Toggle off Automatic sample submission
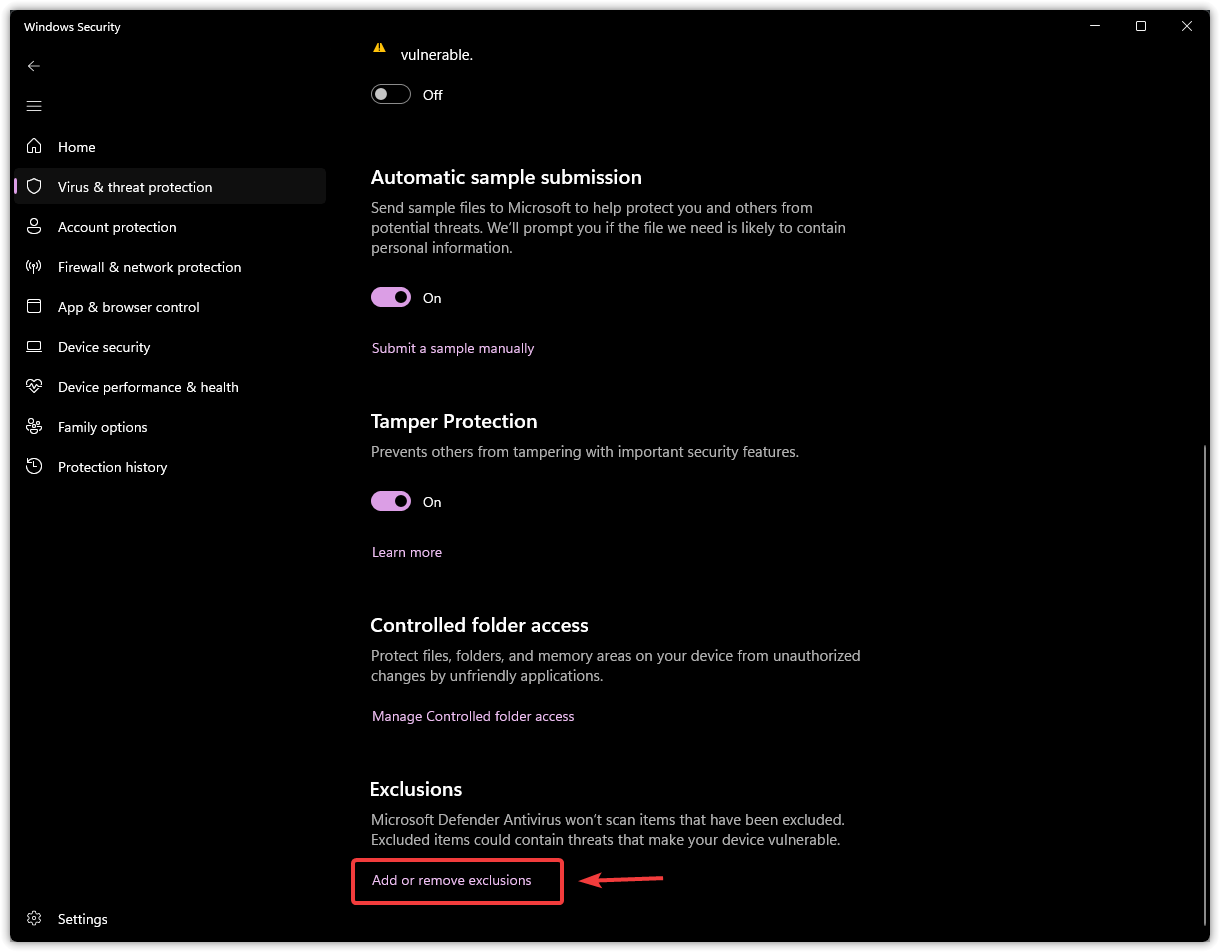This screenshot has height=952, width=1220. point(390,297)
